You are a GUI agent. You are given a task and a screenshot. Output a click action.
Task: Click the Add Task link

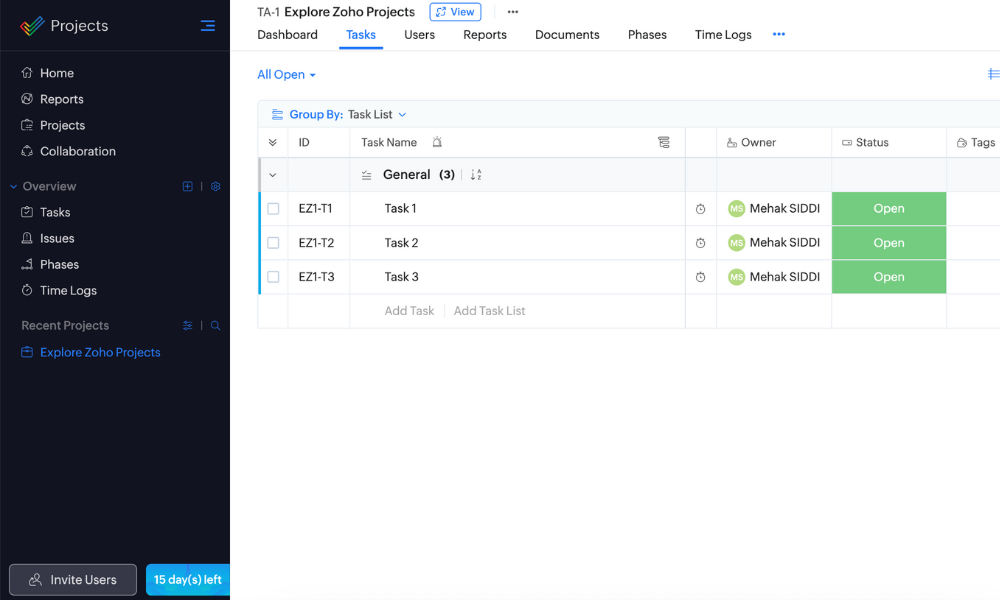pyautogui.click(x=409, y=311)
